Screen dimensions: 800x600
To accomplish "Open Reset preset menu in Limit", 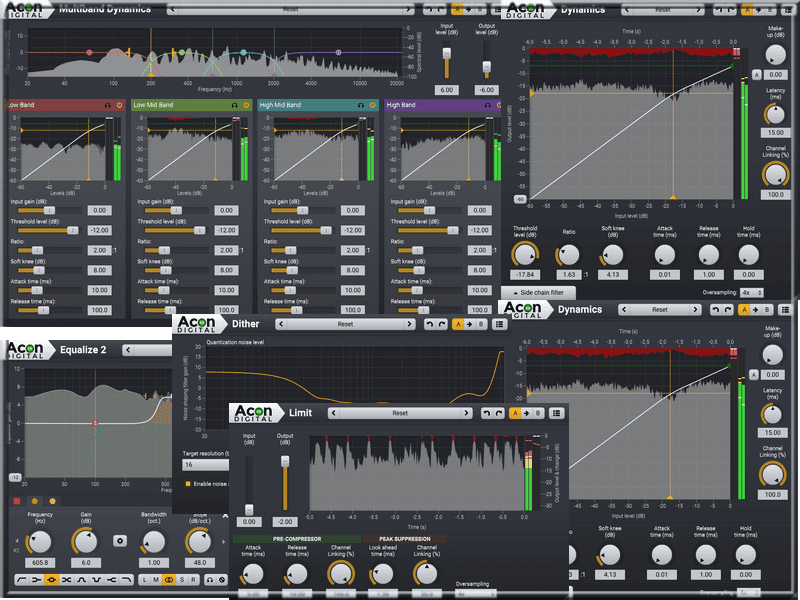I will [x=400, y=413].
